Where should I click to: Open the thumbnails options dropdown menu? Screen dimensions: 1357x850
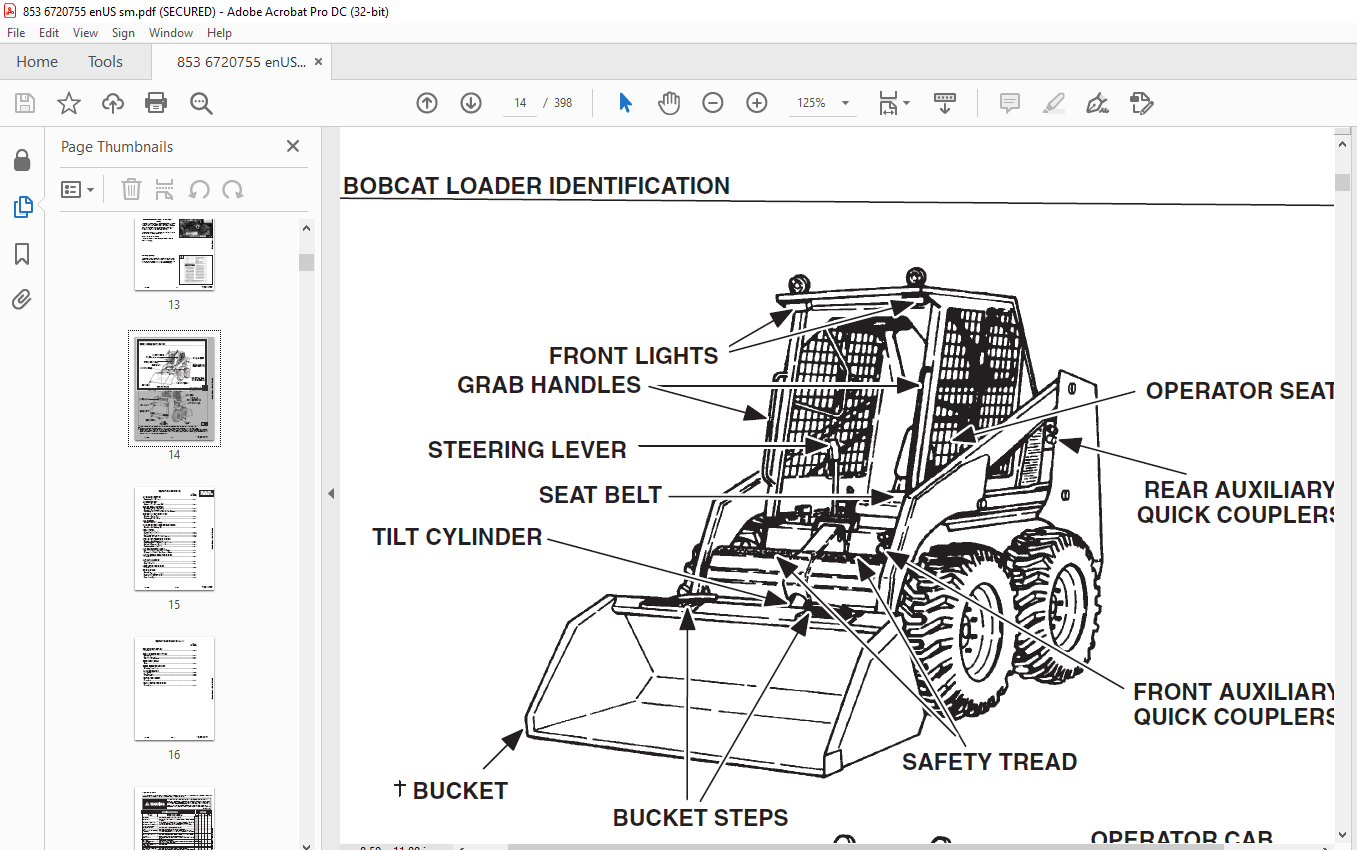[77, 189]
